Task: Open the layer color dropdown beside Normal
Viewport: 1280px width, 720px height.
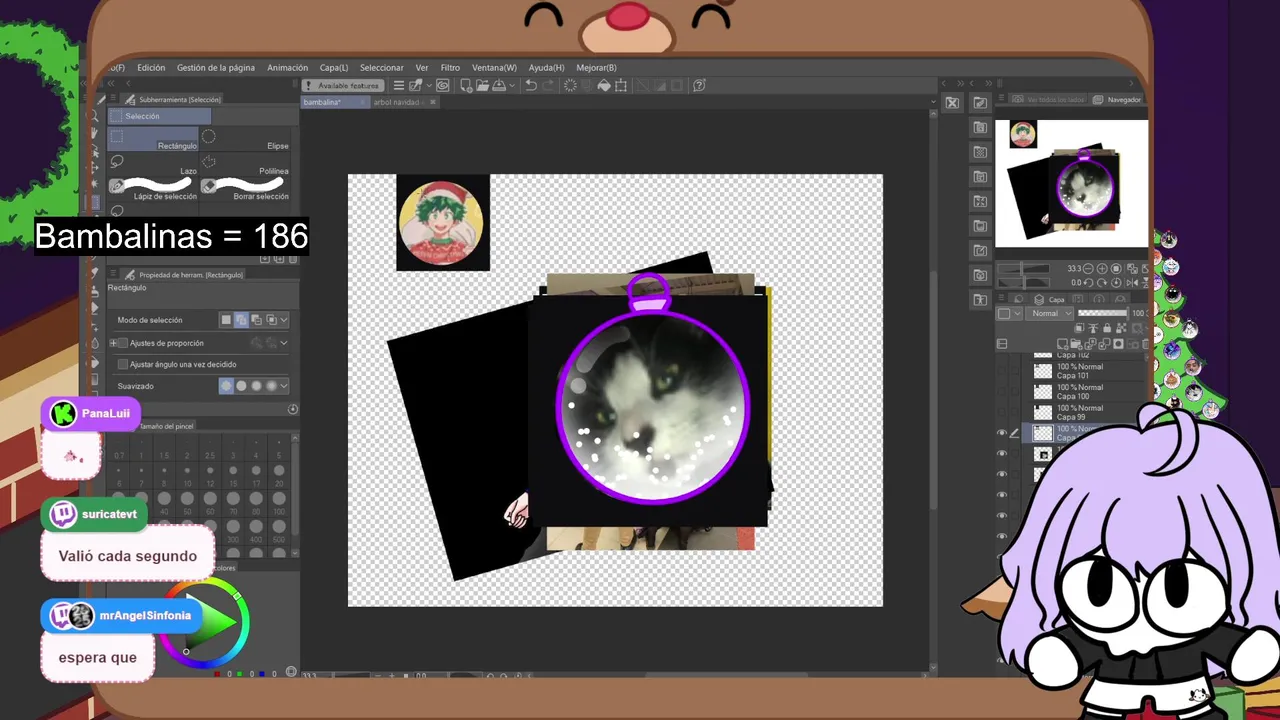Action: tap(1010, 313)
